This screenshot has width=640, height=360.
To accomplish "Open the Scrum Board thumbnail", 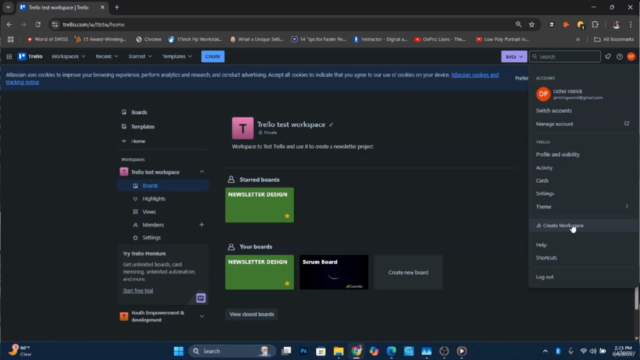I will pyautogui.click(x=334, y=272).
